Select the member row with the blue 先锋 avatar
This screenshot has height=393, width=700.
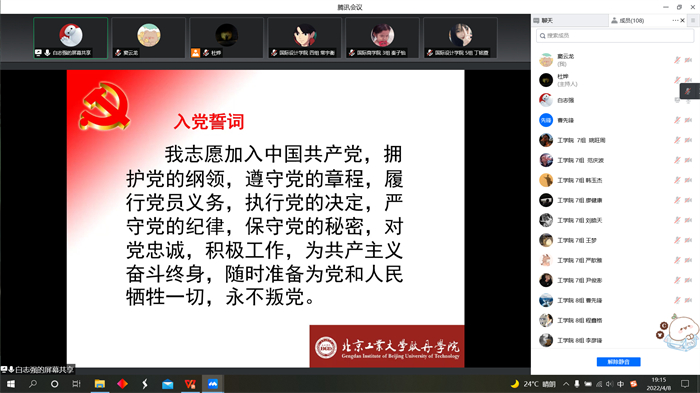(615, 120)
